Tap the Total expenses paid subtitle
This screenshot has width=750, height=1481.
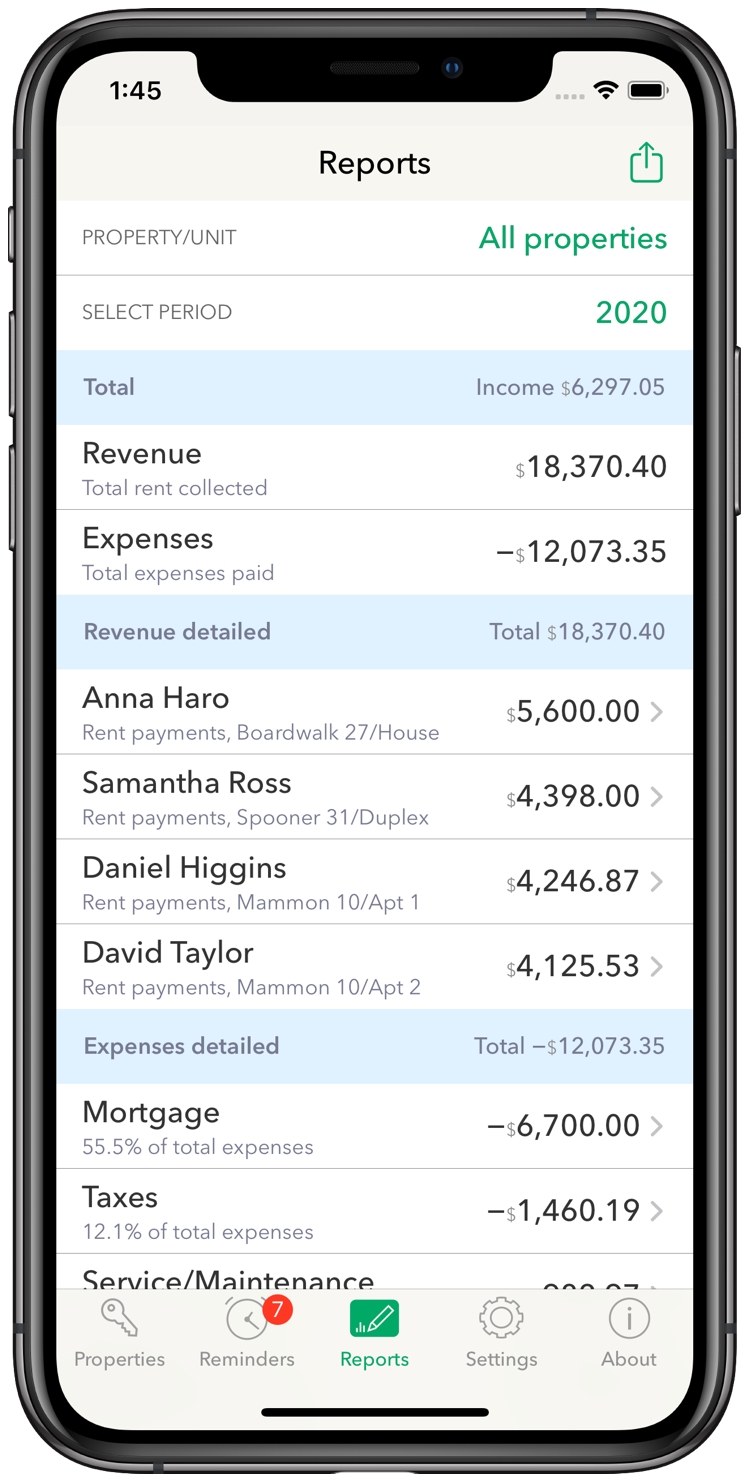click(x=178, y=573)
